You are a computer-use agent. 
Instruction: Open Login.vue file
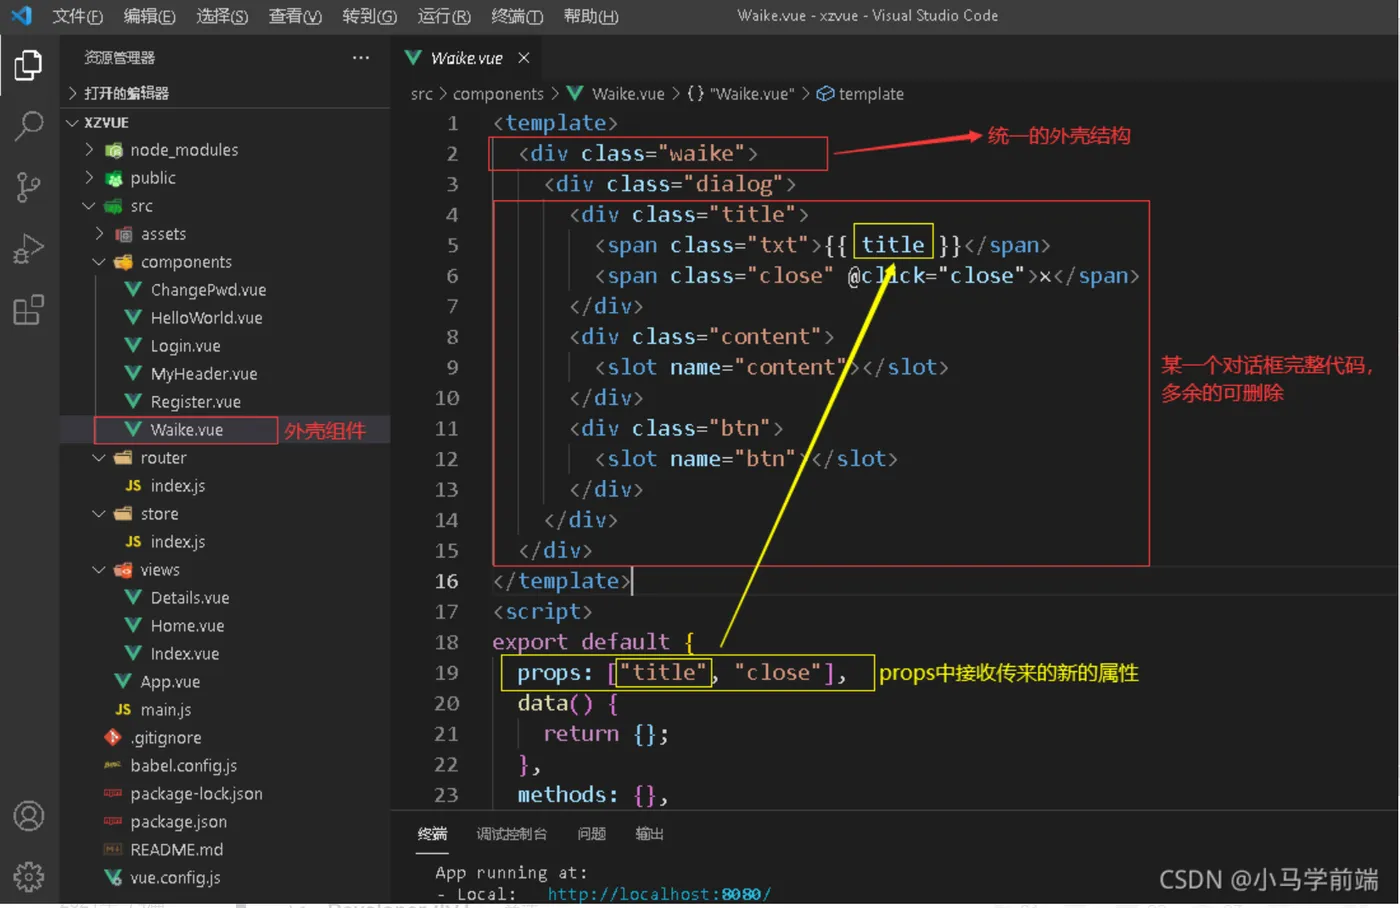(185, 345)
